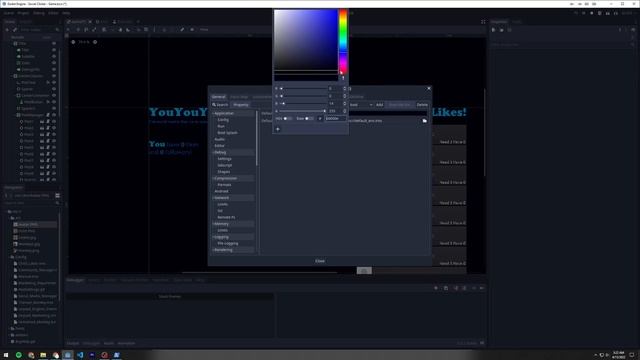Click the Delete property button
Image resolution: width=640 pixels, height=360 pixels.
(x=422, y=105)
